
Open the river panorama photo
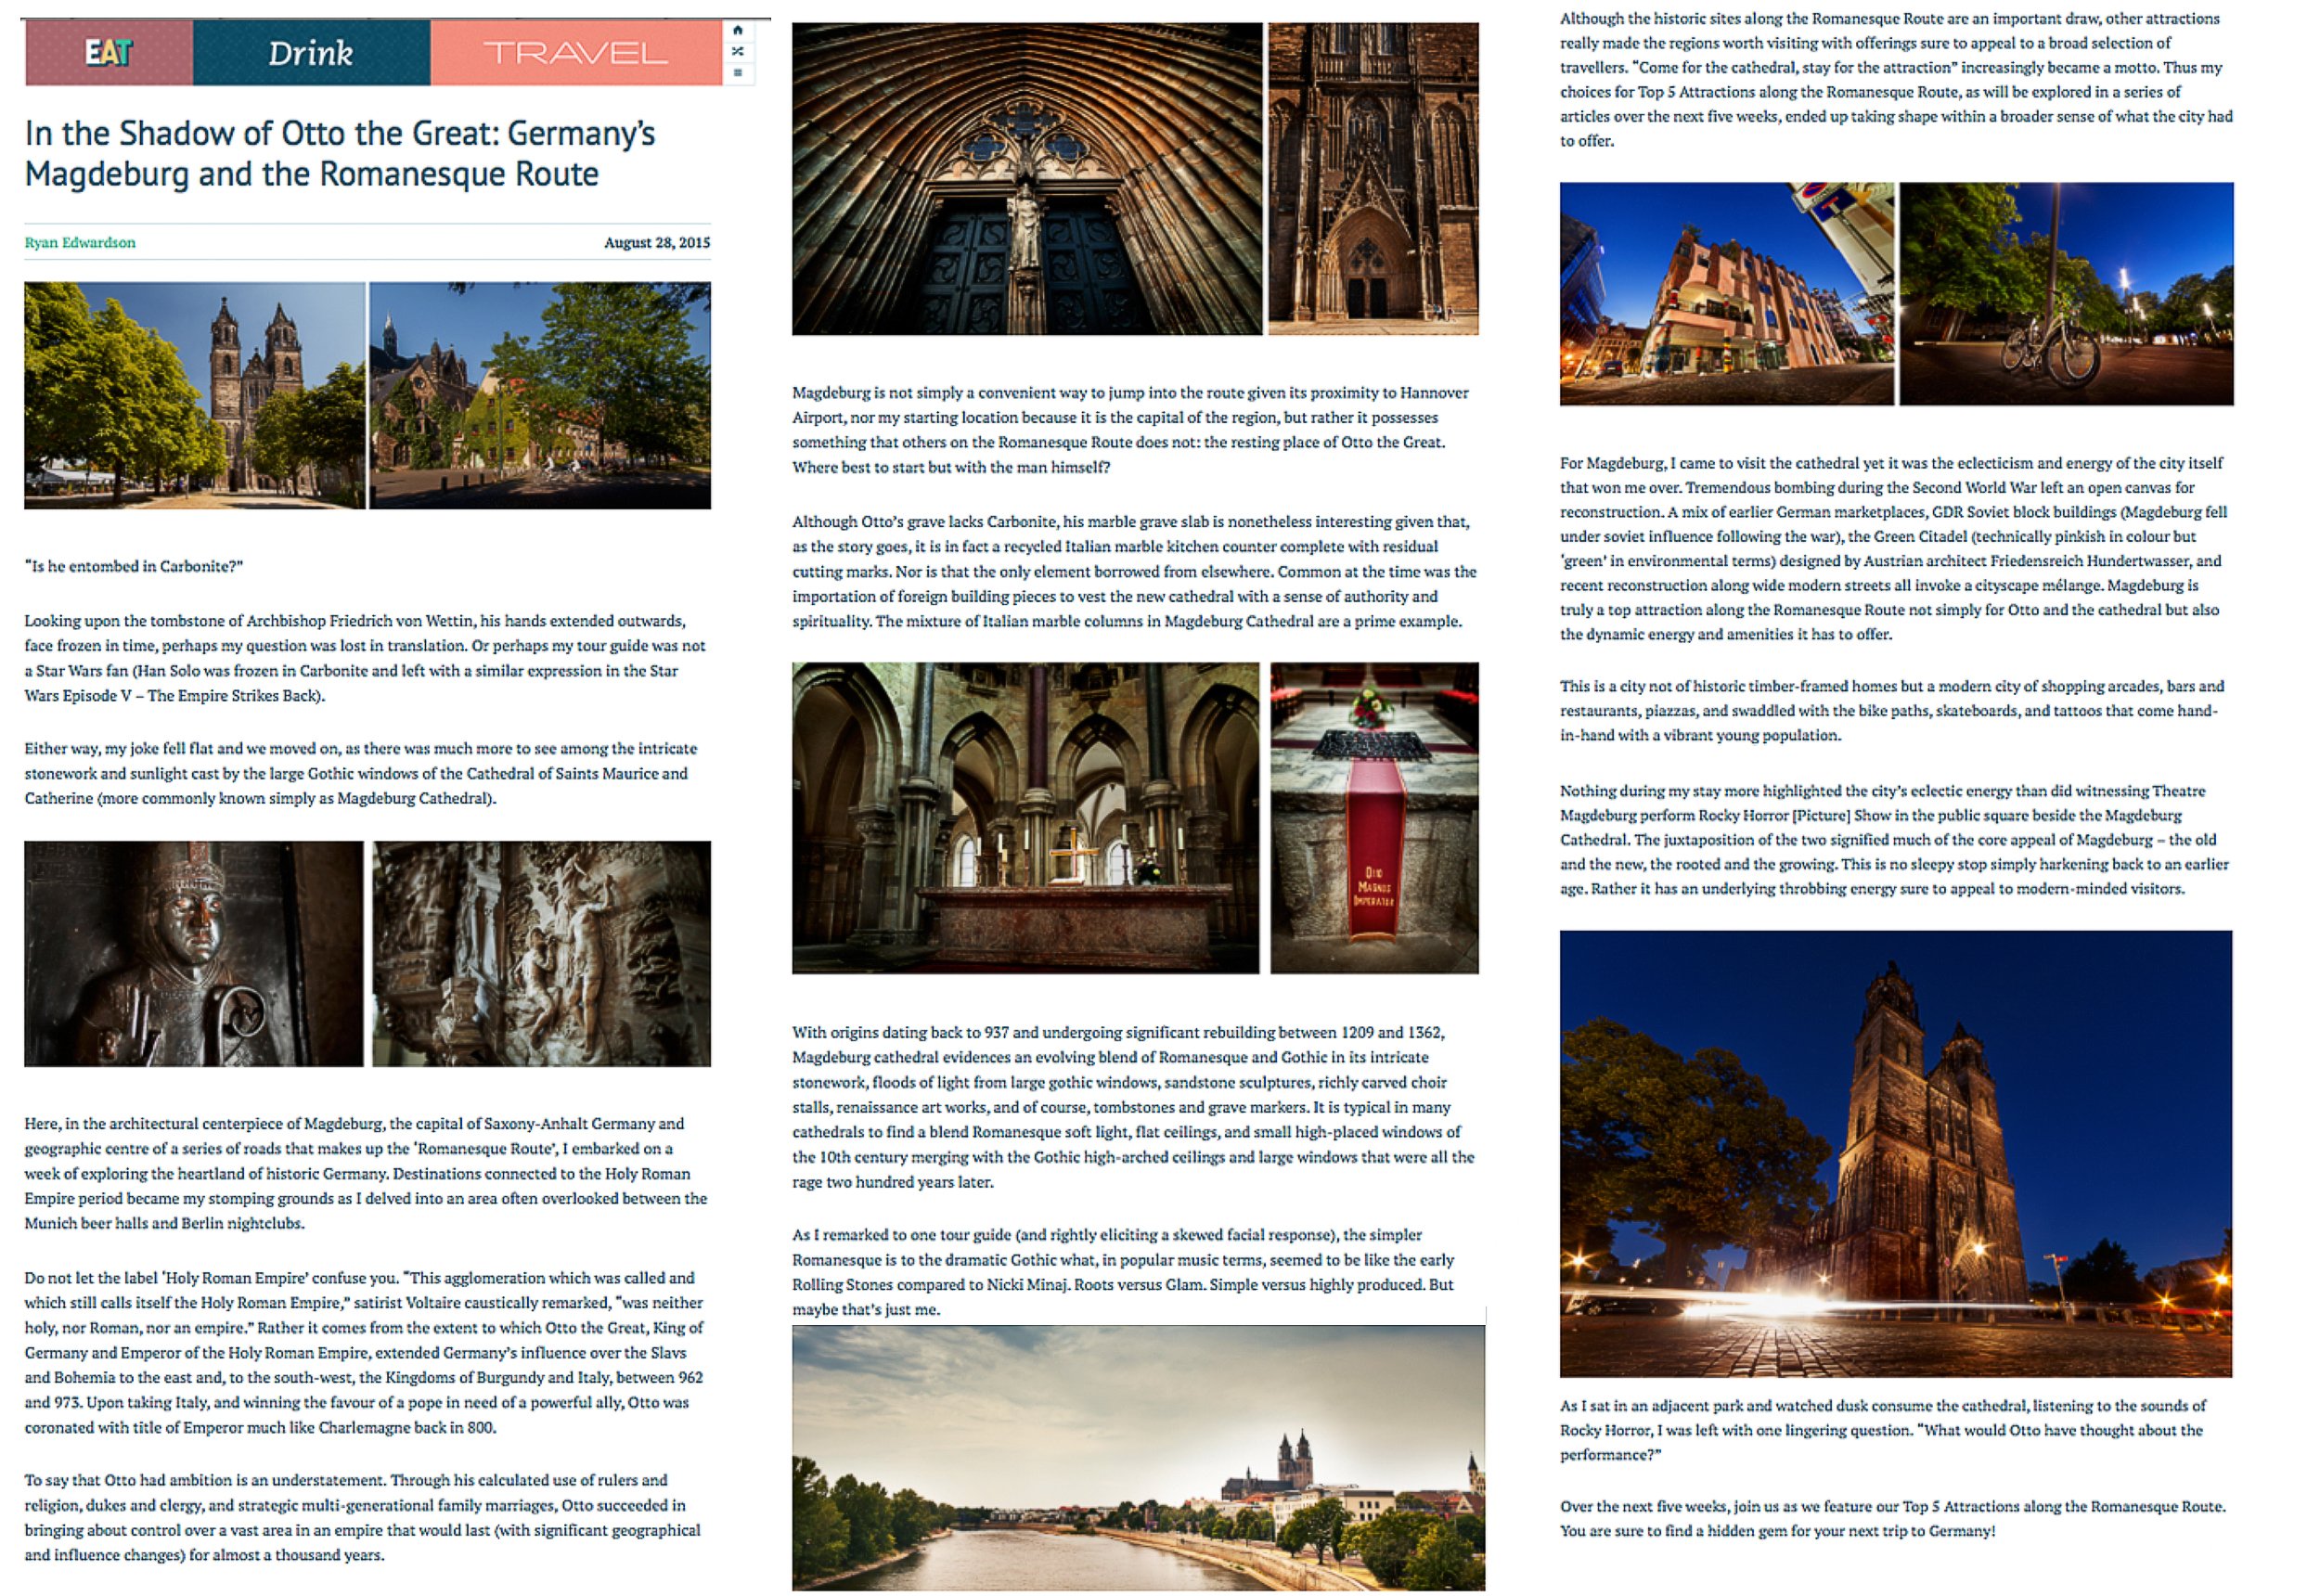(x=1139, y=1458)
